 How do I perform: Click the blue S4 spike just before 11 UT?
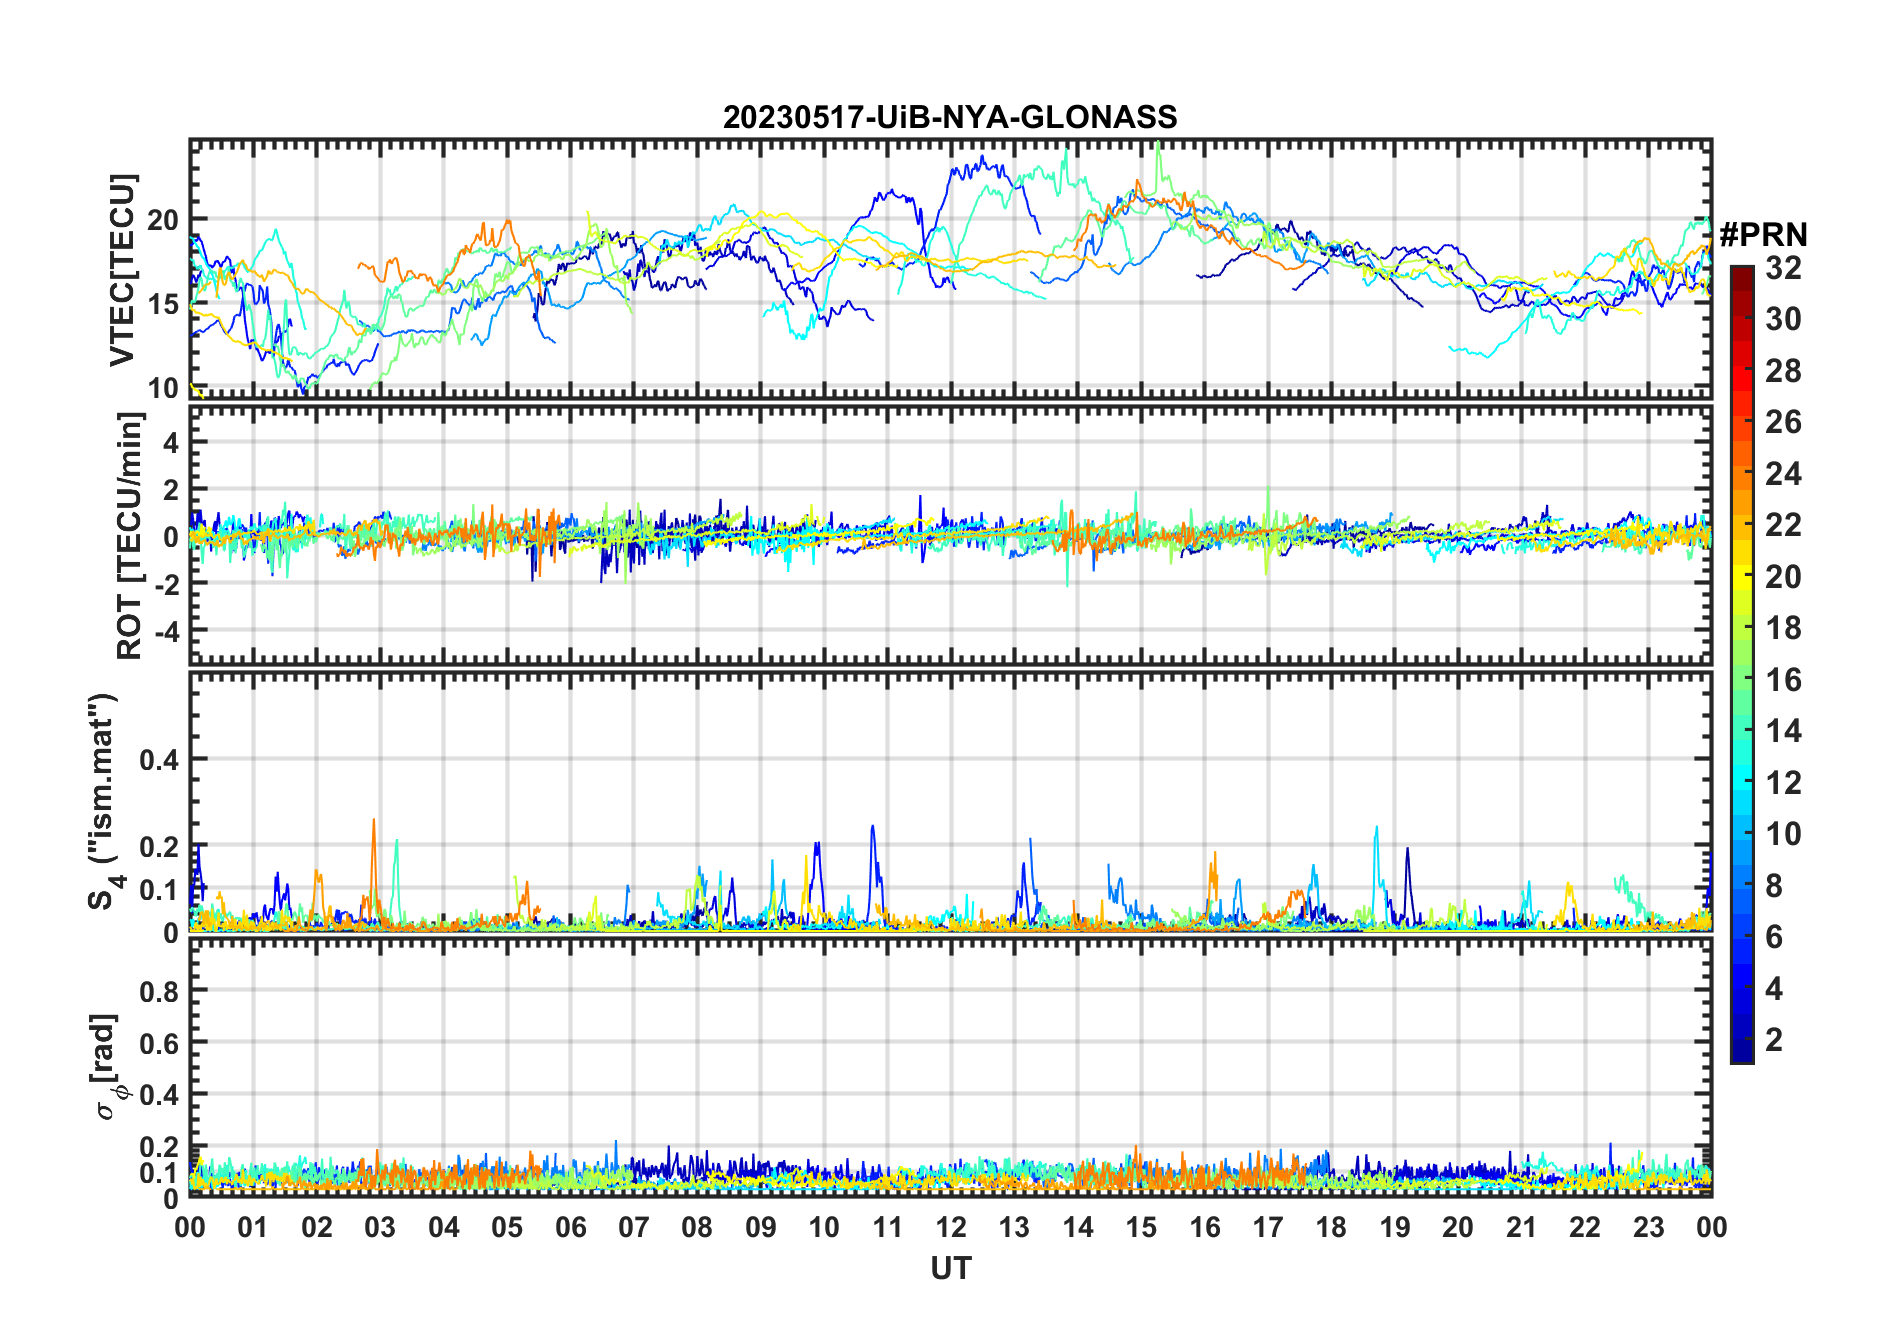(872, 830)
